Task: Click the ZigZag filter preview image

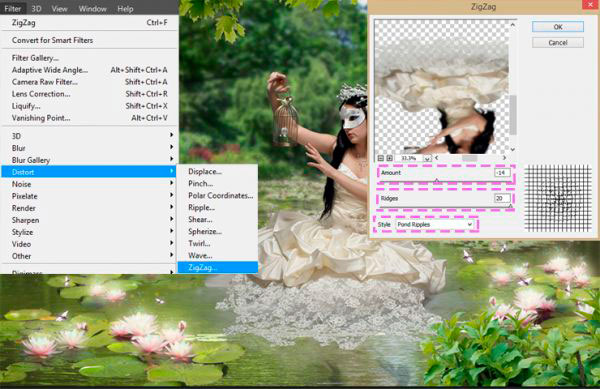Action: [x=442, y=86]
